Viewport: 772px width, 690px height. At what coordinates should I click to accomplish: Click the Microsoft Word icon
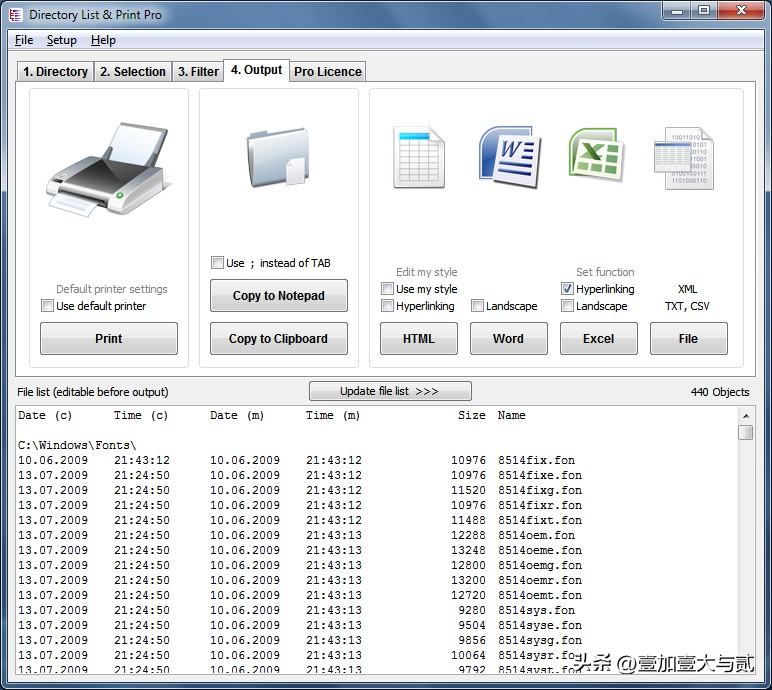[509, 157]
